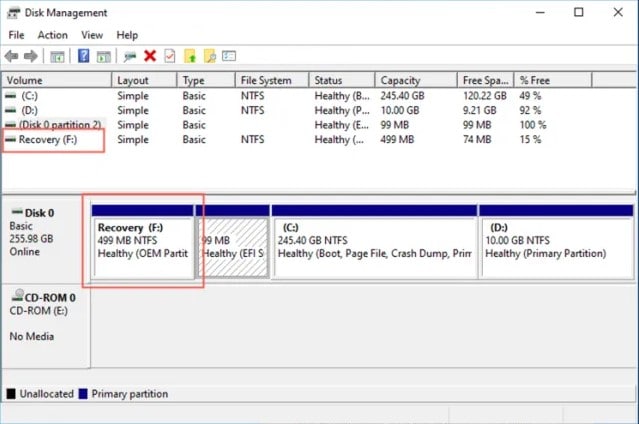Open the View menu
Viewport: 639px width, 424px height.
92,35
